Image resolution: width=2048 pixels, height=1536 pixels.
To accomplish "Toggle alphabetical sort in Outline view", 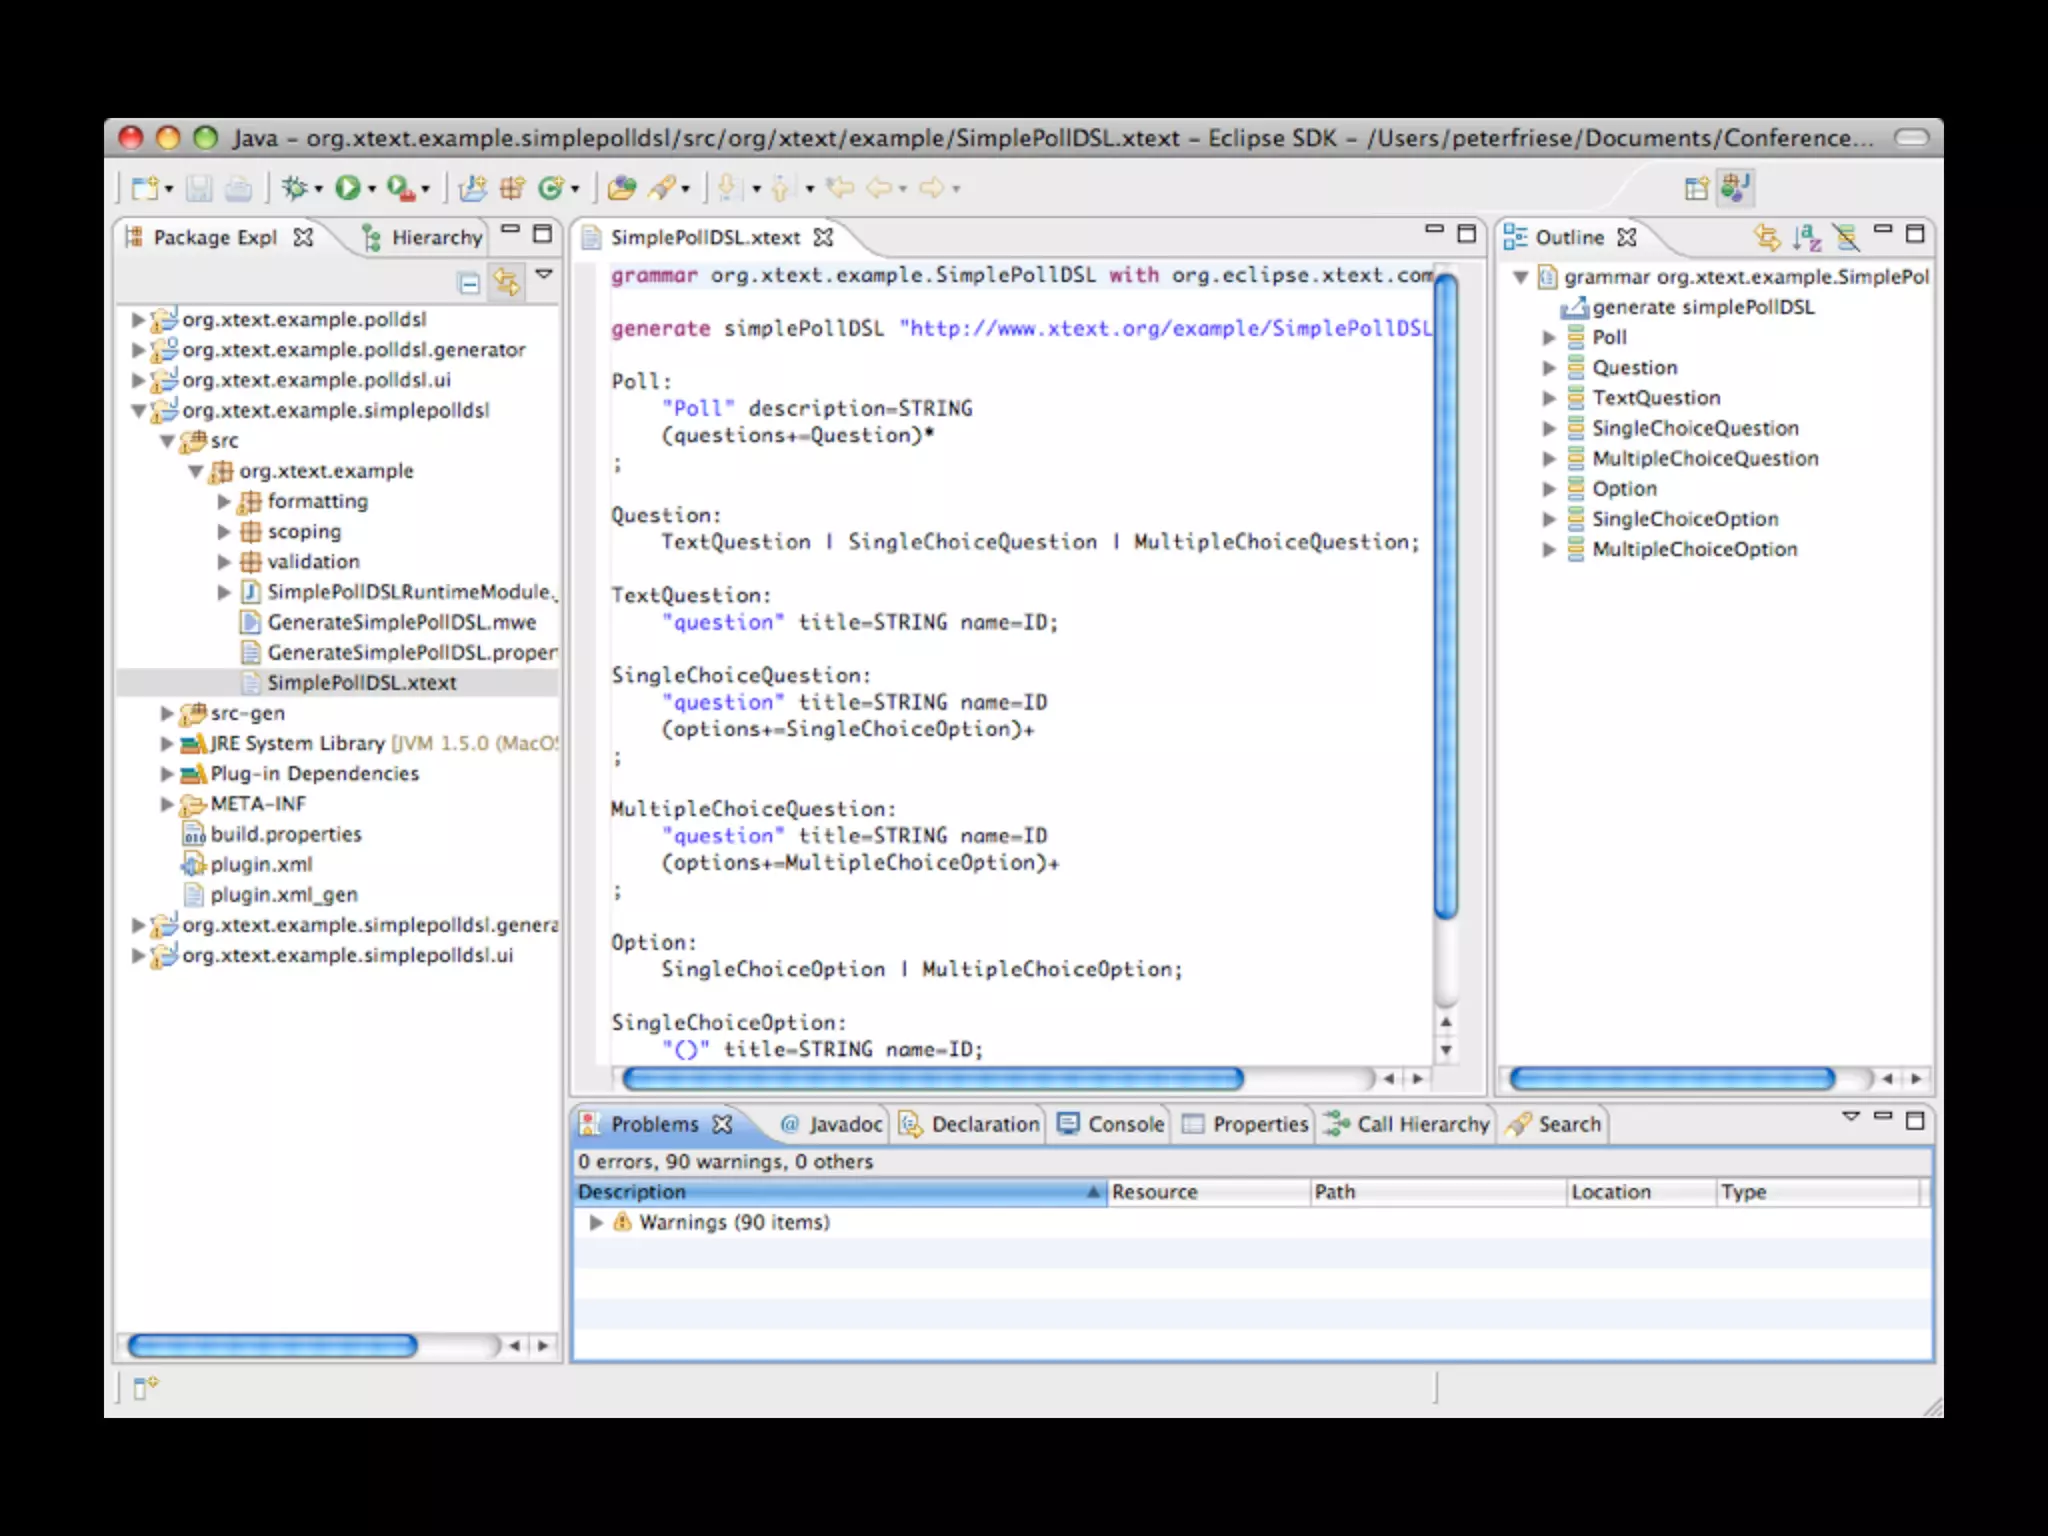I will pos(1806,237).
